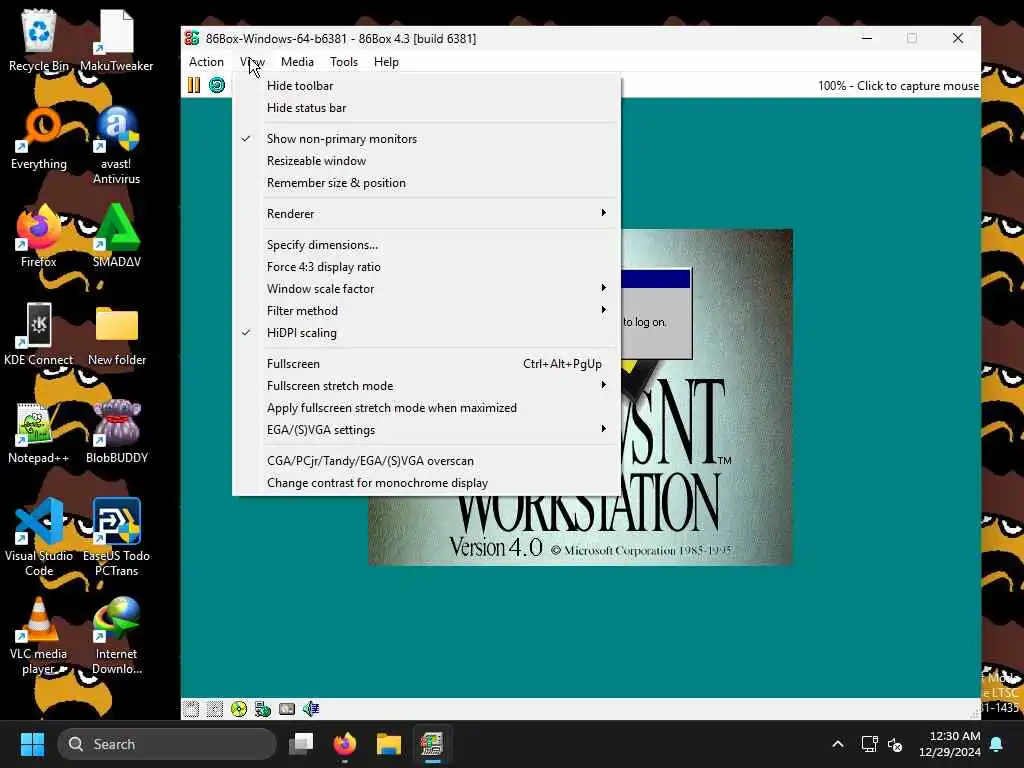Select MakuTweaker desktop shortcut
Screen dimensions: 1024x768
116,41
